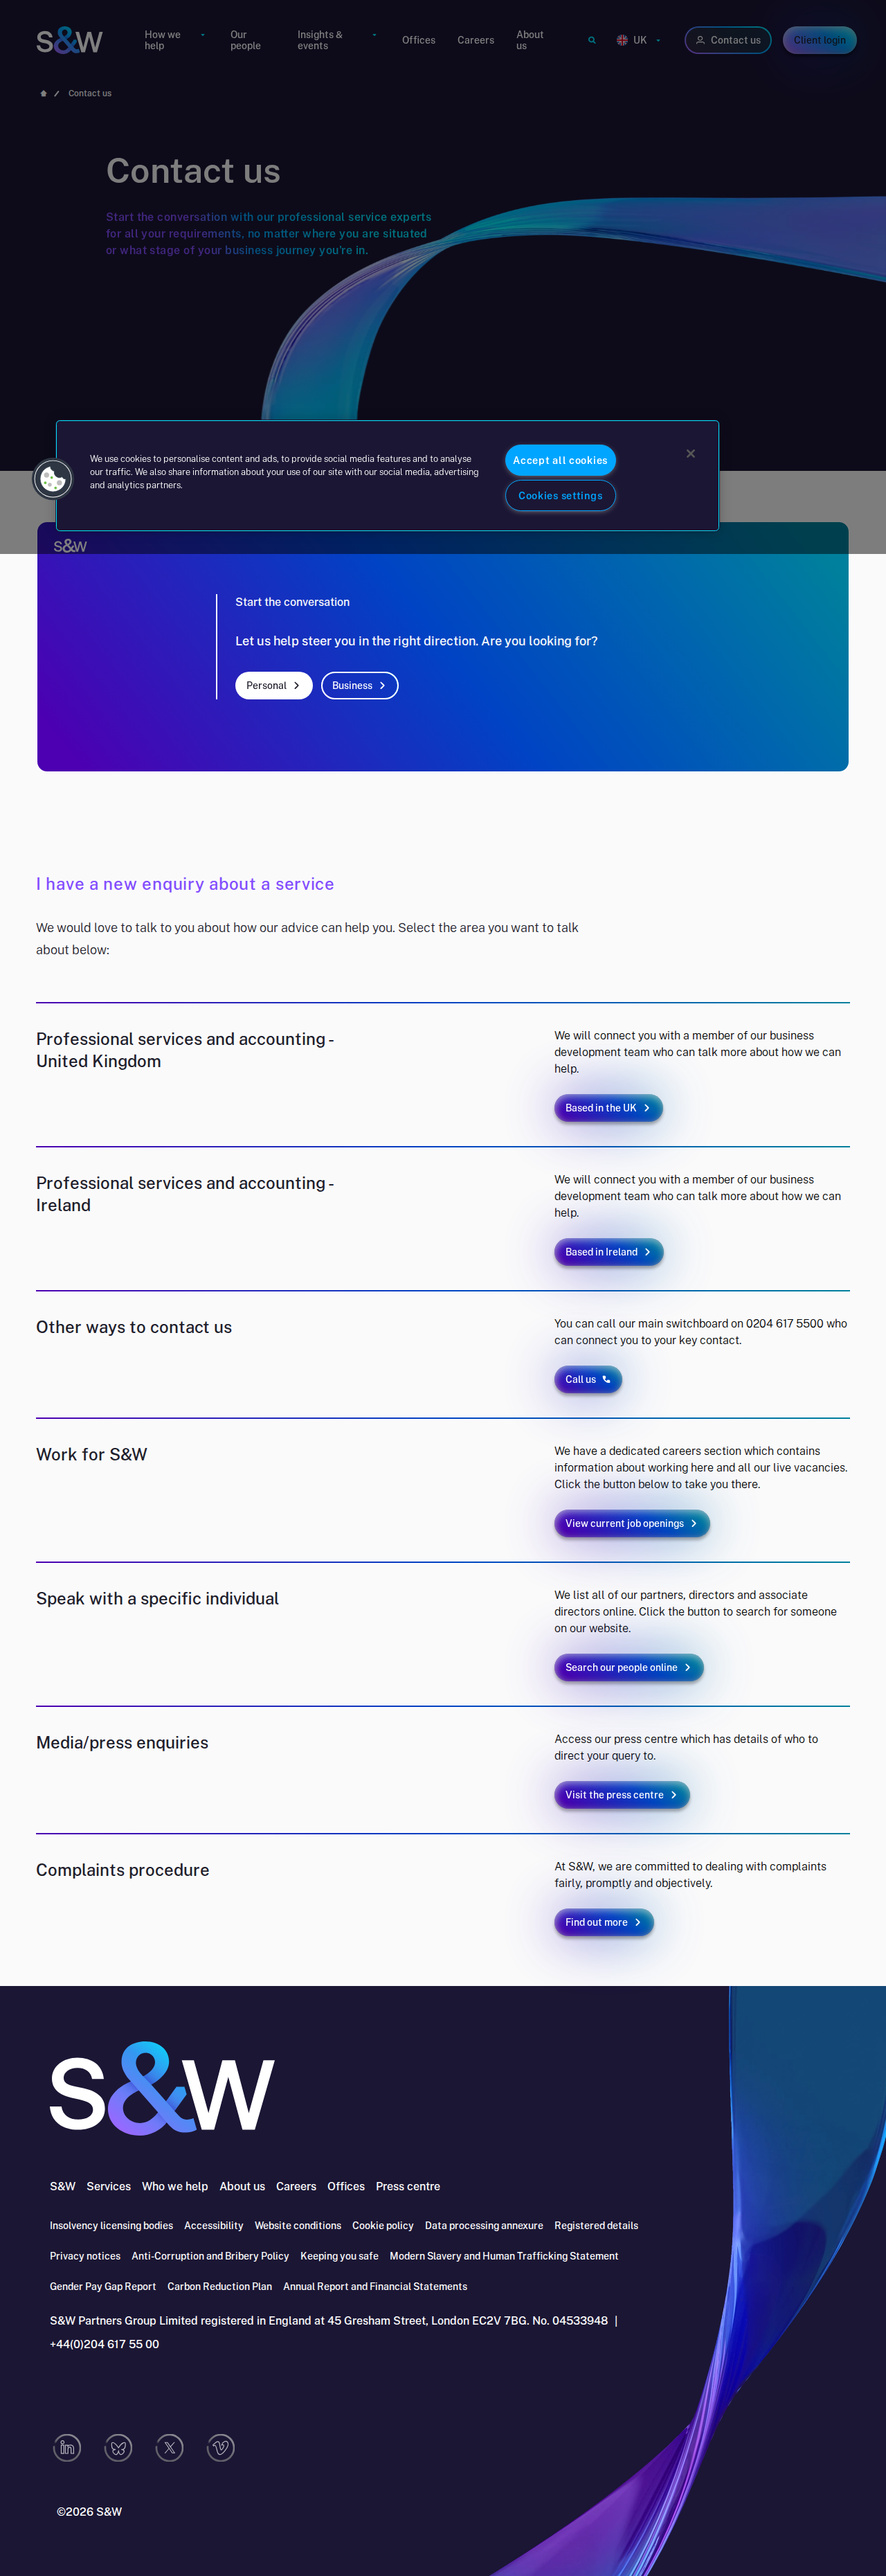886x2576 pixels.
Task: Expand the Insights & events menu
Action: click(x=336, y=40)
